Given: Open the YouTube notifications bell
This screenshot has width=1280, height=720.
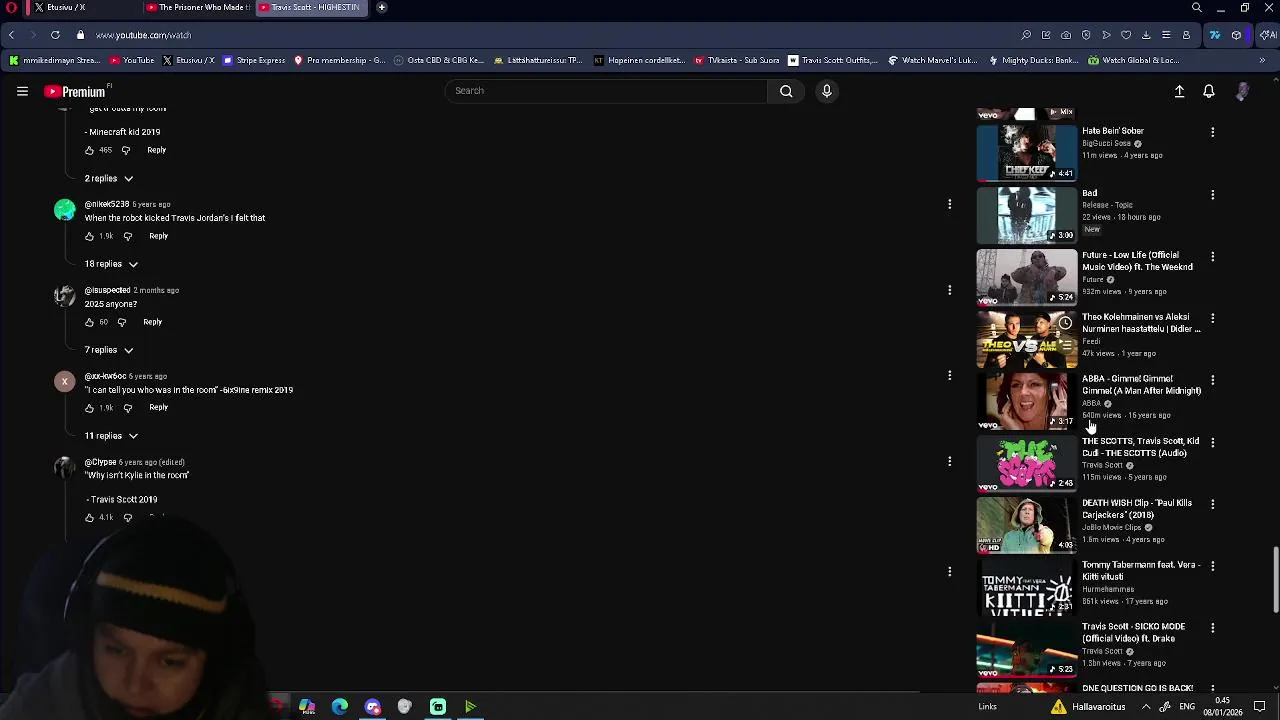Looking at the screenshot, I should pyautogui.click(x=1209, y=91).
